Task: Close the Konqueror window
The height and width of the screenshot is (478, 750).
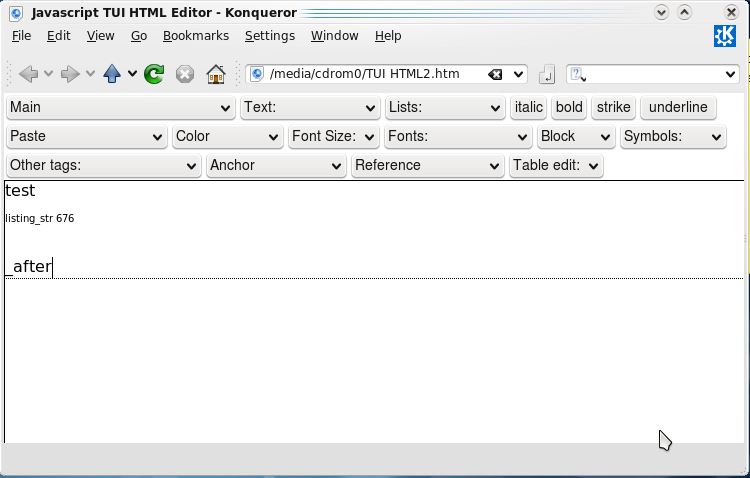Action: [731, 12]
